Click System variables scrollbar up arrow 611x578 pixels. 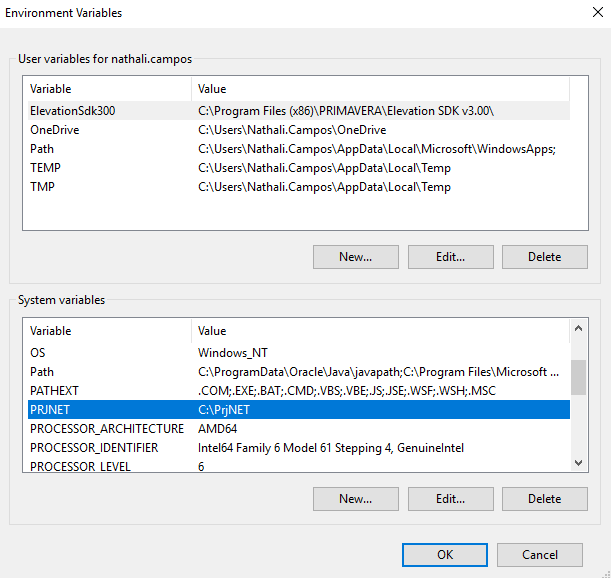coord(579,328)
